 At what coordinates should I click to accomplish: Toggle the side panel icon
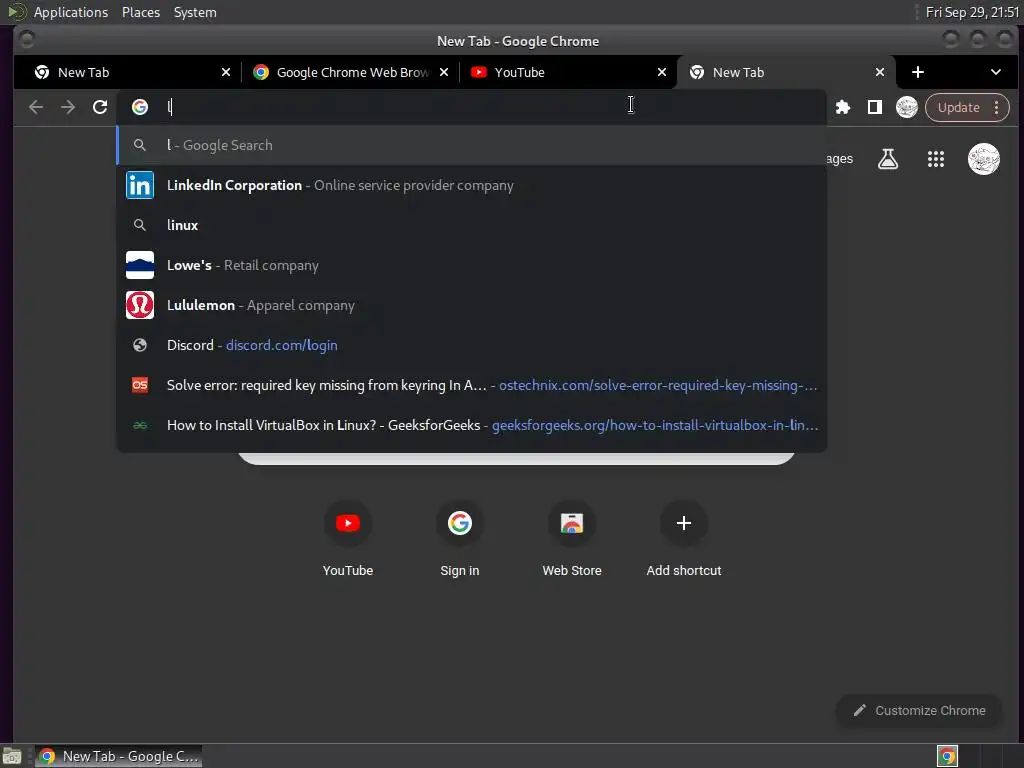point(874,107)
